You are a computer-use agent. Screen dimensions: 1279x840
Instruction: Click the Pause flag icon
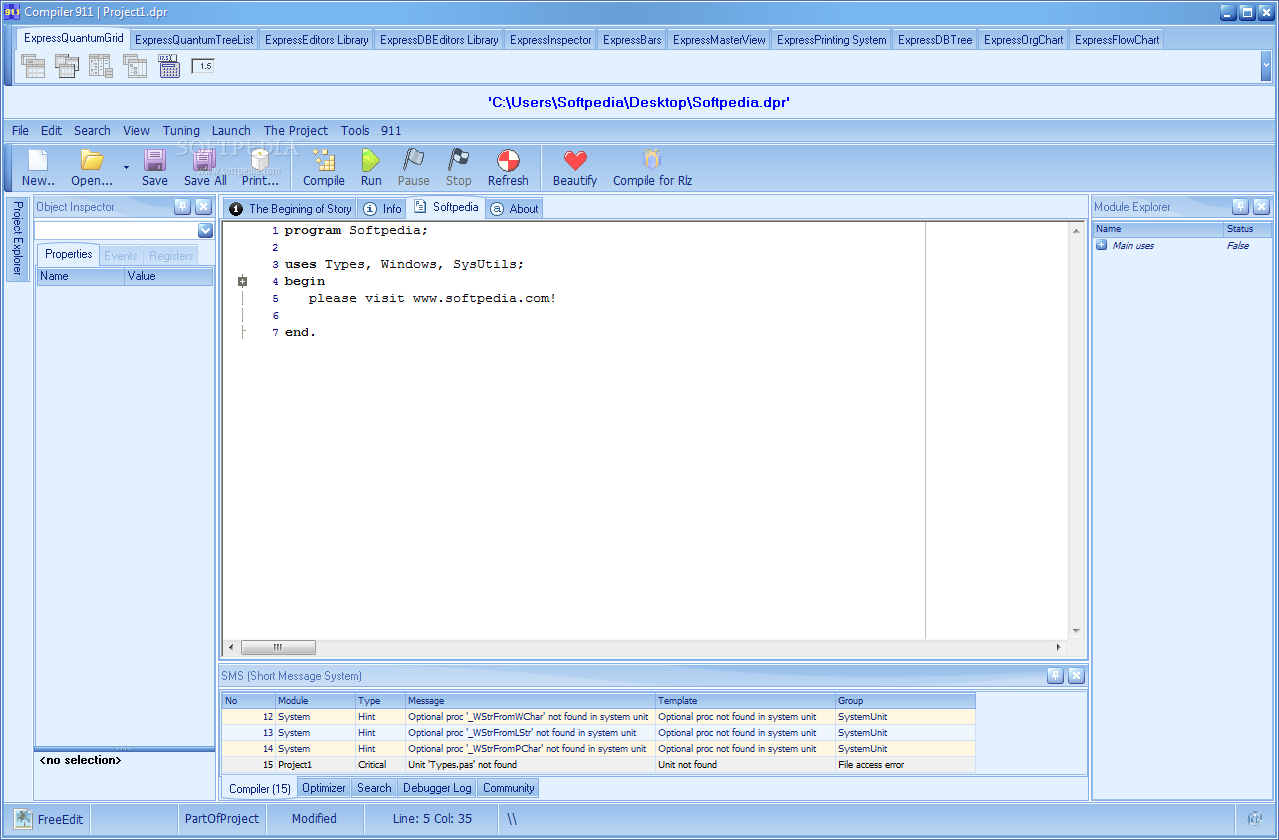click(413, 160)
